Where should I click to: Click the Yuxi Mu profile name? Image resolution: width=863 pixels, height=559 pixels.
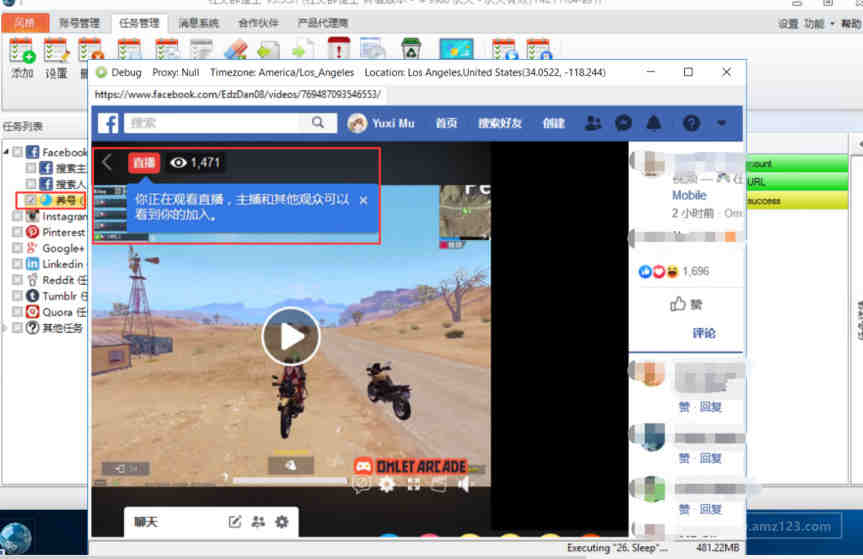click(x=393, y=123)
